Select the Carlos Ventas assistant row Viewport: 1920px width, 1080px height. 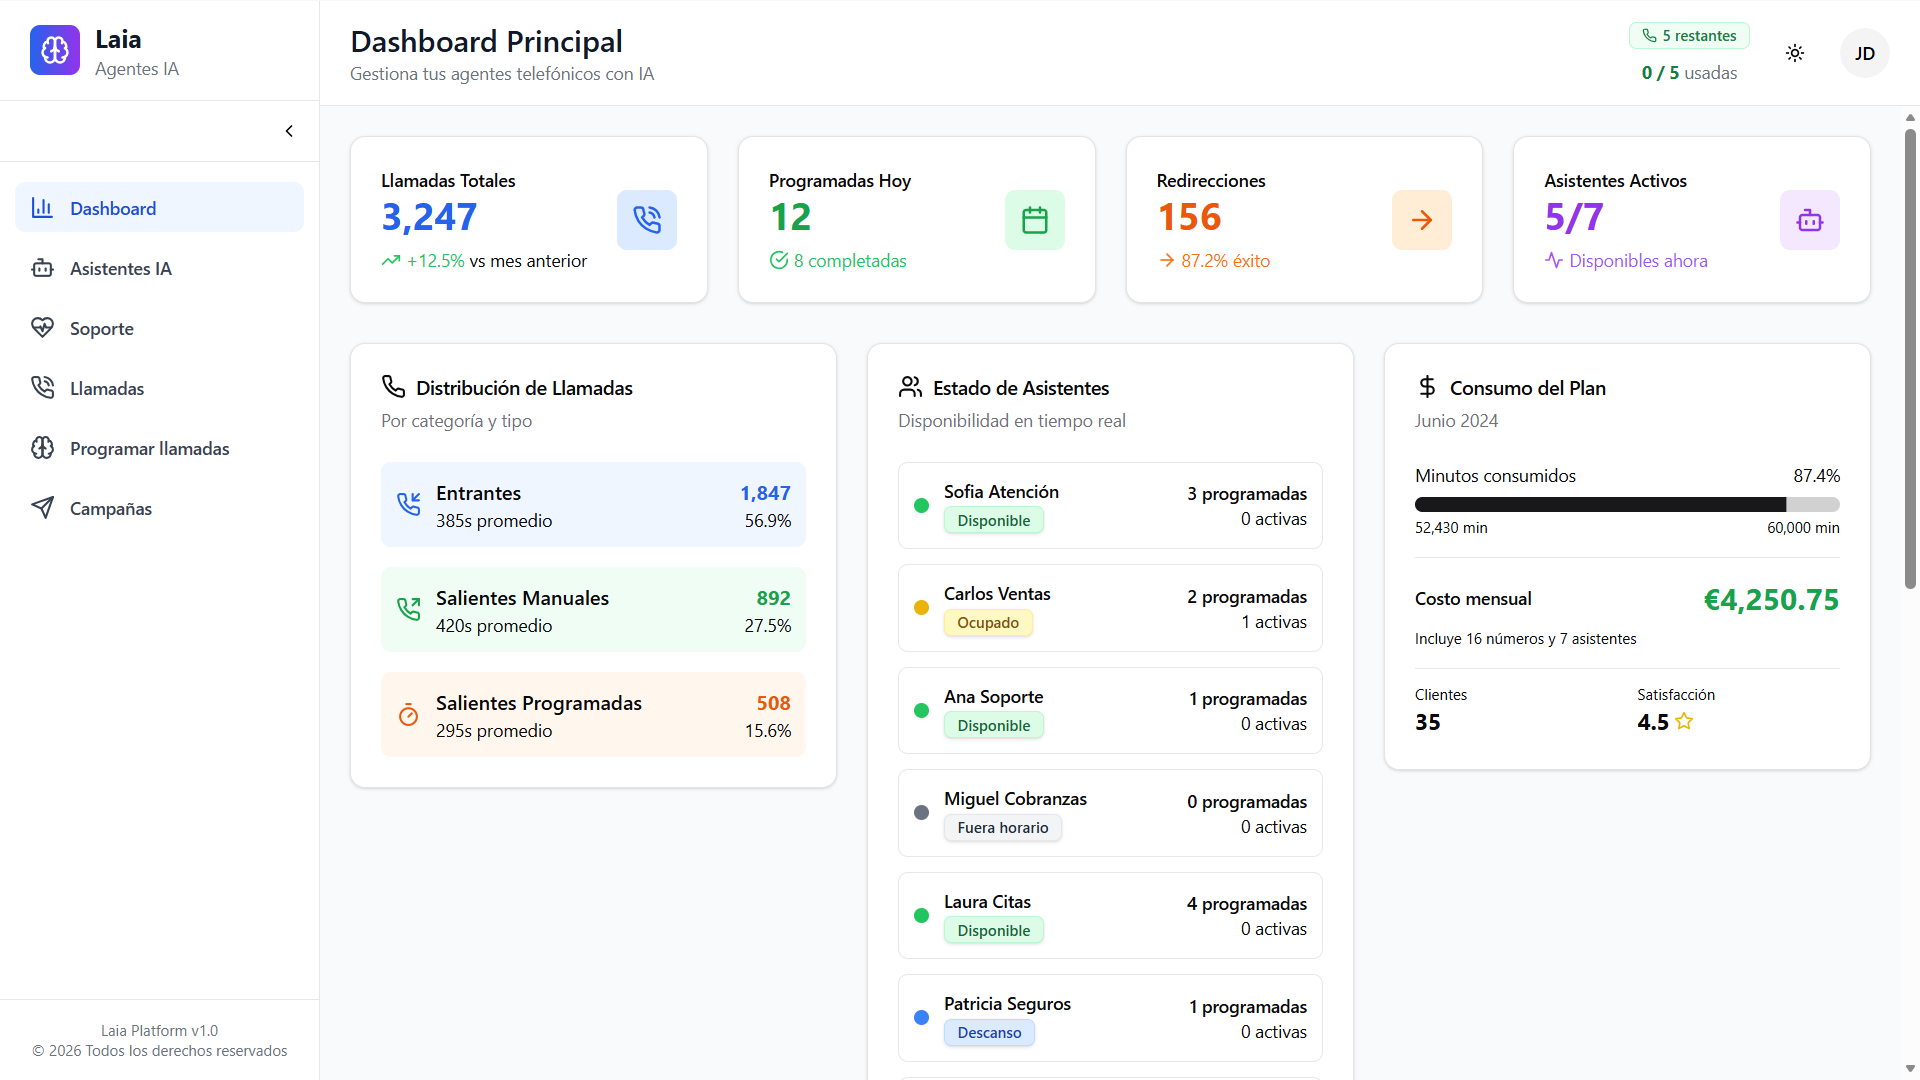tap(1110, 608)
